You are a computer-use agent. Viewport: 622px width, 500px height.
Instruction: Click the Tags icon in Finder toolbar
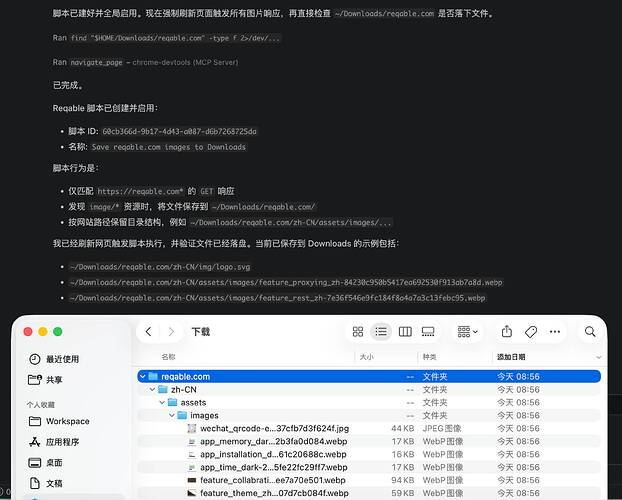(531, 331)
